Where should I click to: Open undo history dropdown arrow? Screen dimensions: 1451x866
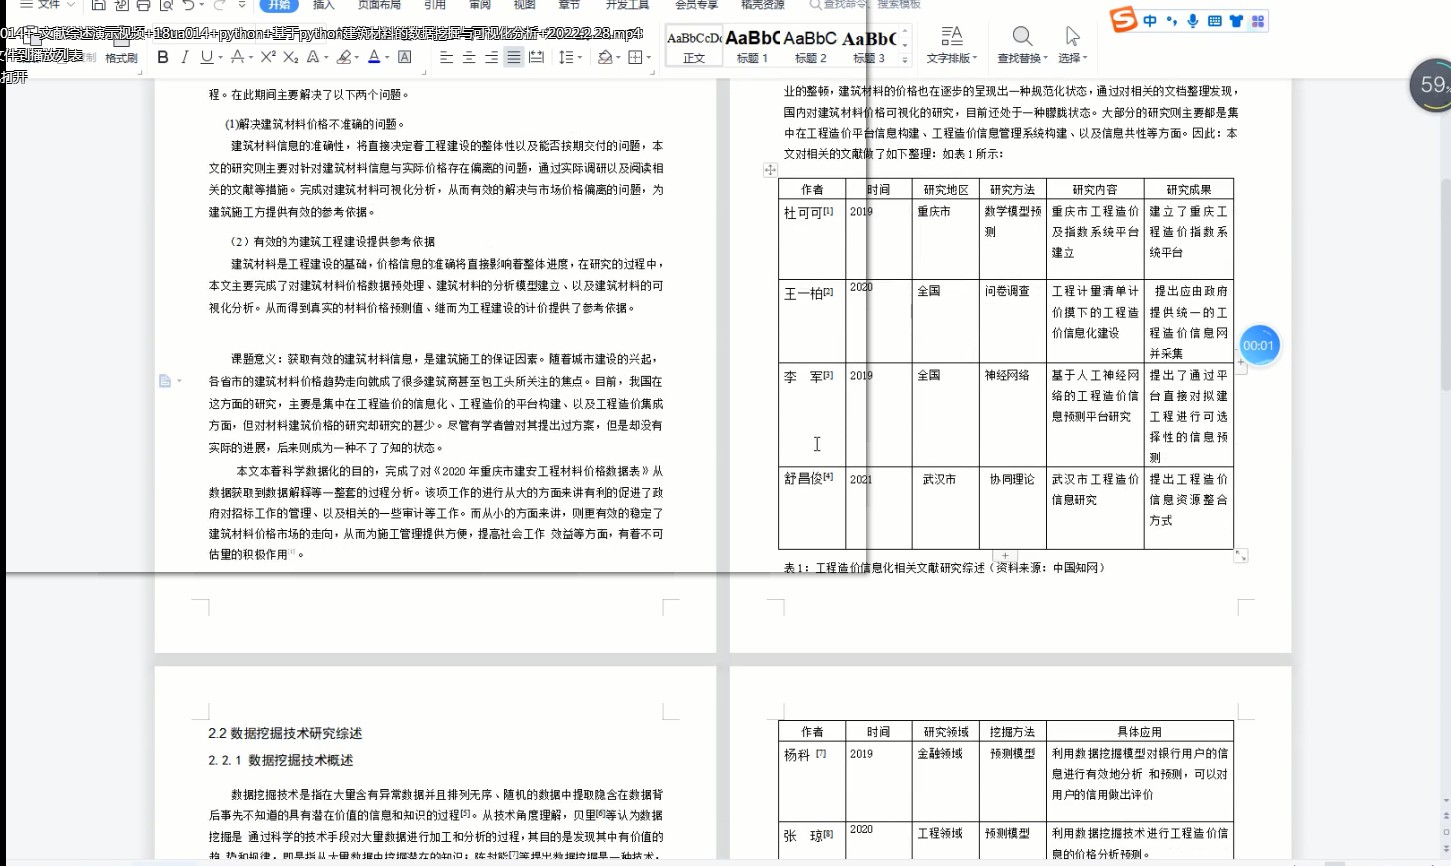(x=201, y=5)
